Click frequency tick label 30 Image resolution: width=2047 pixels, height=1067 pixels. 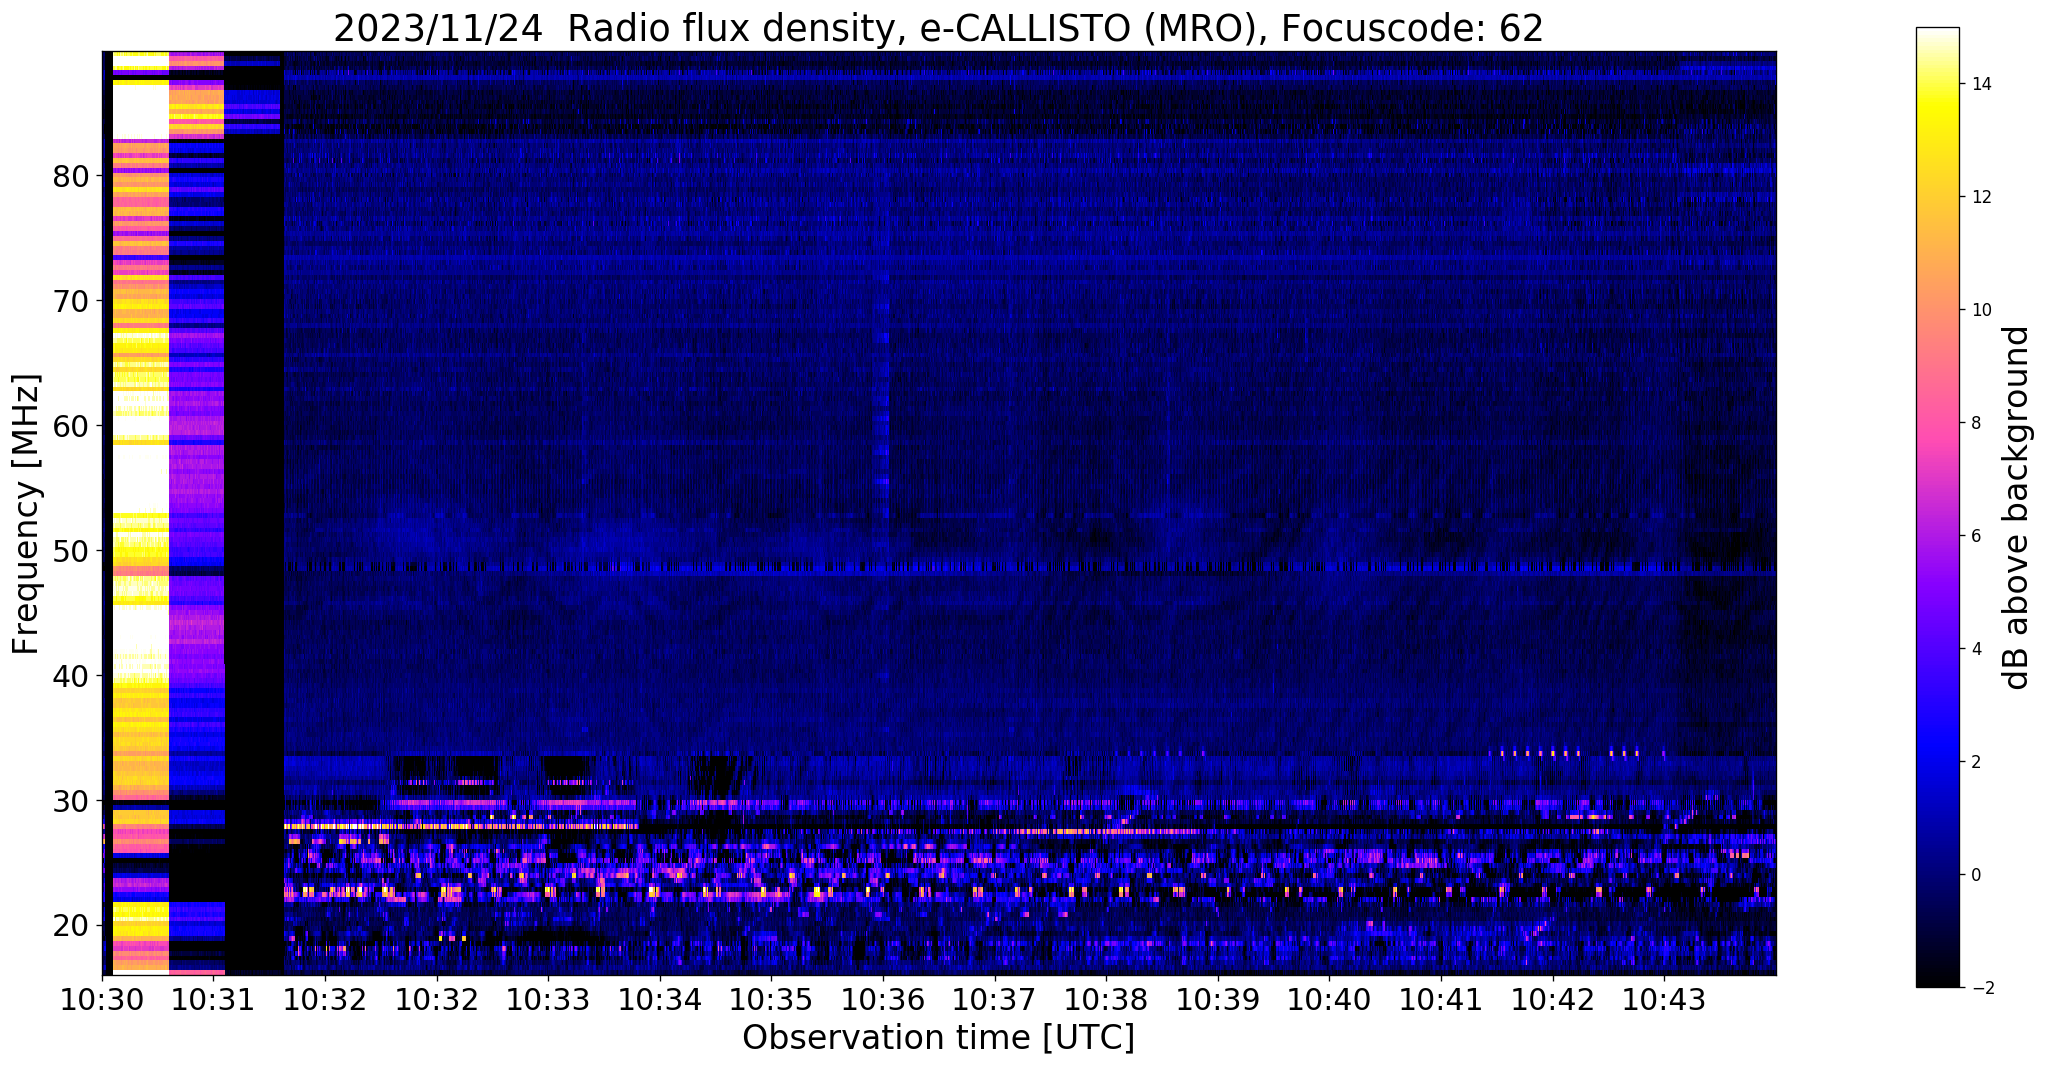pos(71,801)
